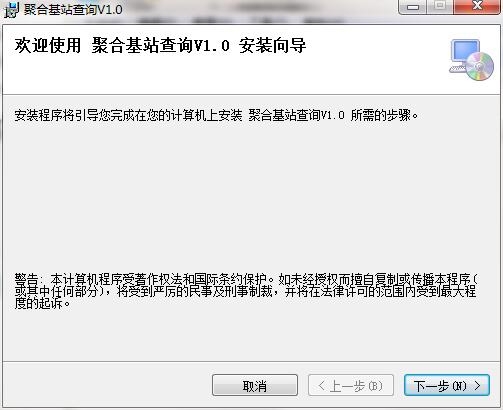Image resolution: width=503 pixels, height=410 pixels.
Task: Close the installer with the red X
Action: 477,6
